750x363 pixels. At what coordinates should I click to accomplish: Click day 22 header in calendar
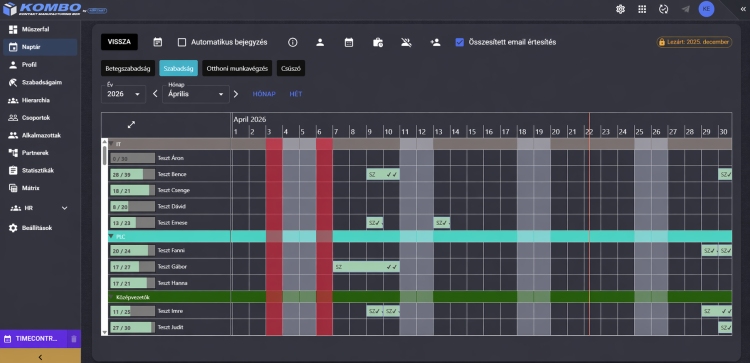(x=589, y=132)
